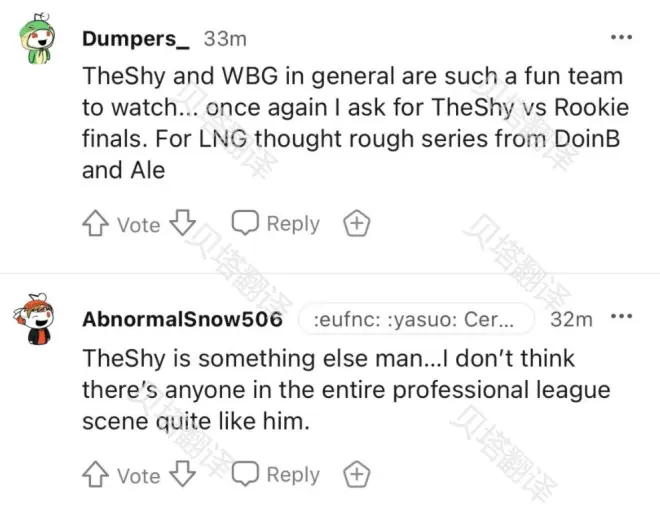Open more options for AbnormalSnow506 comment
Viewport: 660px width, 511px height.
coord(621,316)
